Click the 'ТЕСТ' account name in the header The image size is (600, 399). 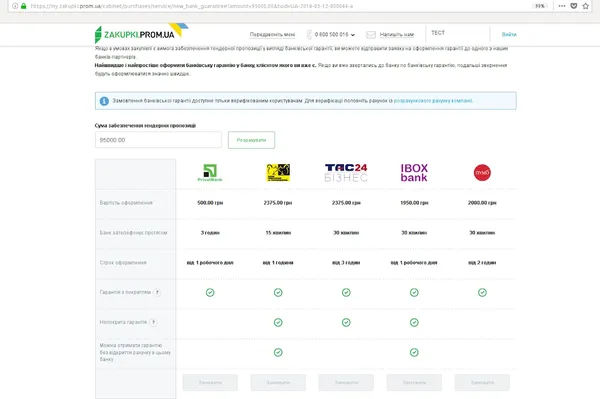438,33
